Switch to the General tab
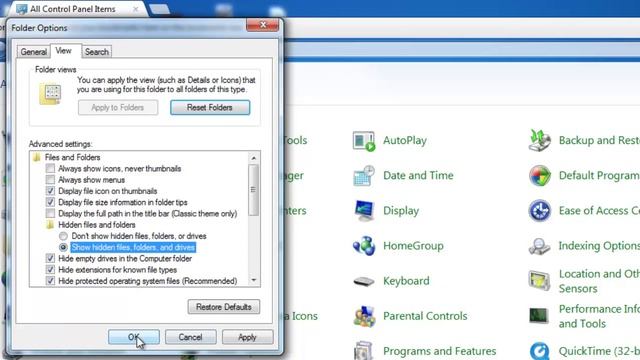 33,52
